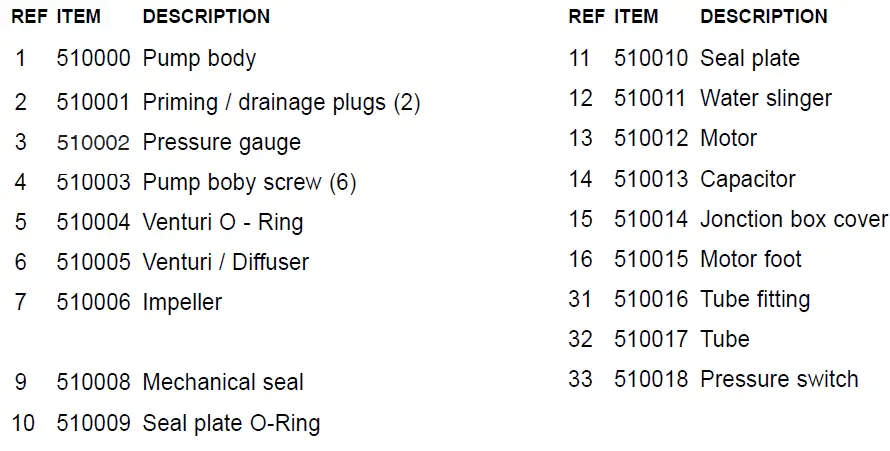
Task: Click Venturi O - Ring row
Action: (222, 222)
